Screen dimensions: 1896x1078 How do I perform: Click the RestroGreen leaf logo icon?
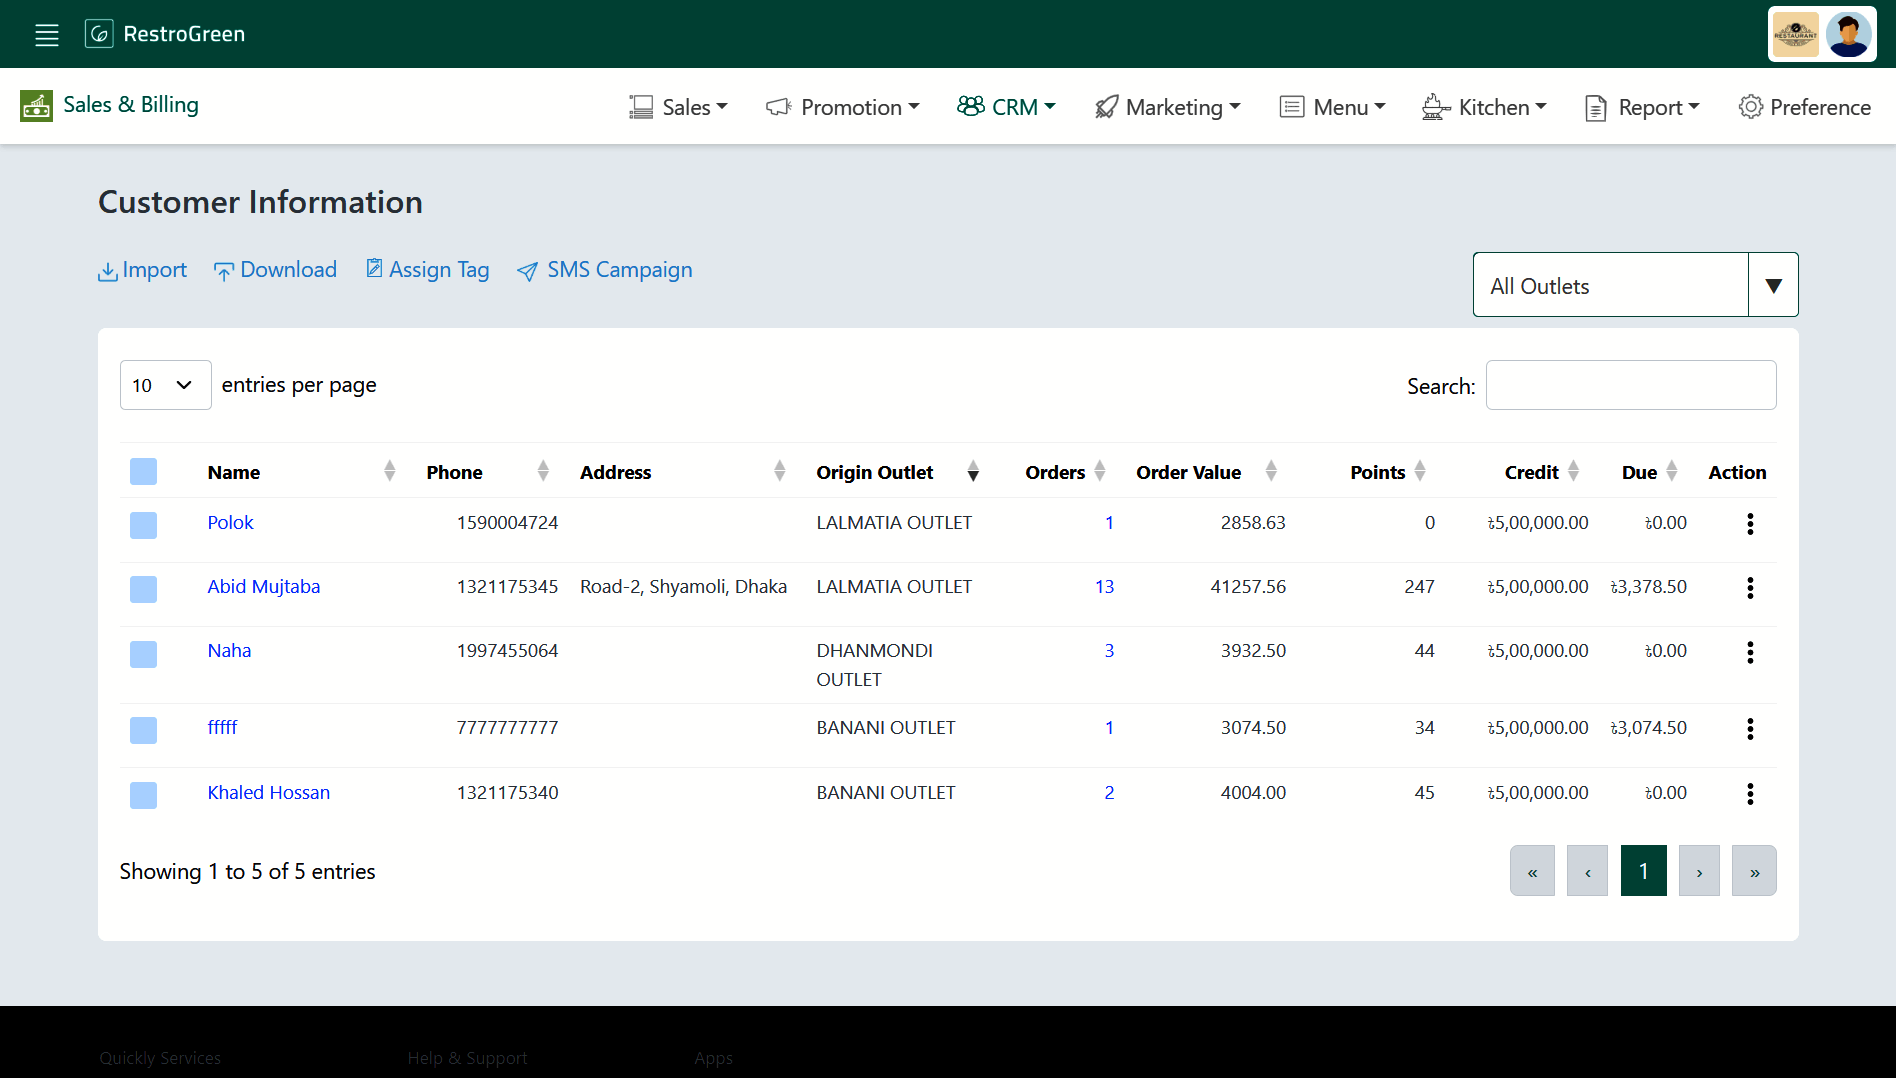point(99,34)
